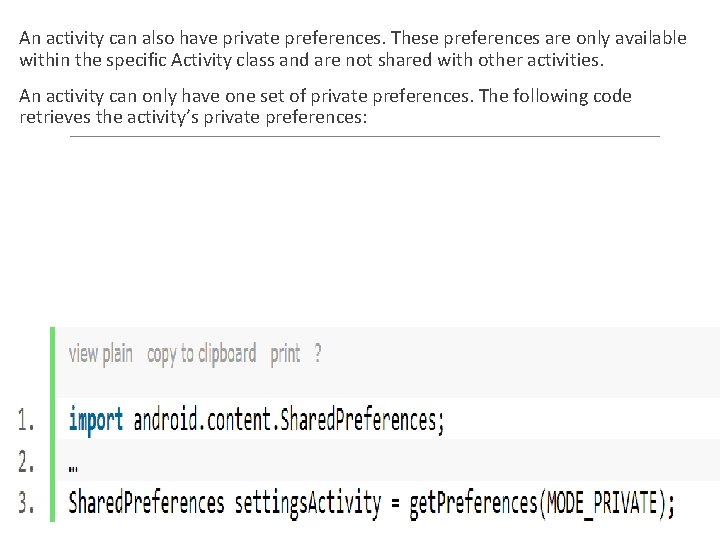
Task: Click the green vertical bar beside the code
Action: 52,425
